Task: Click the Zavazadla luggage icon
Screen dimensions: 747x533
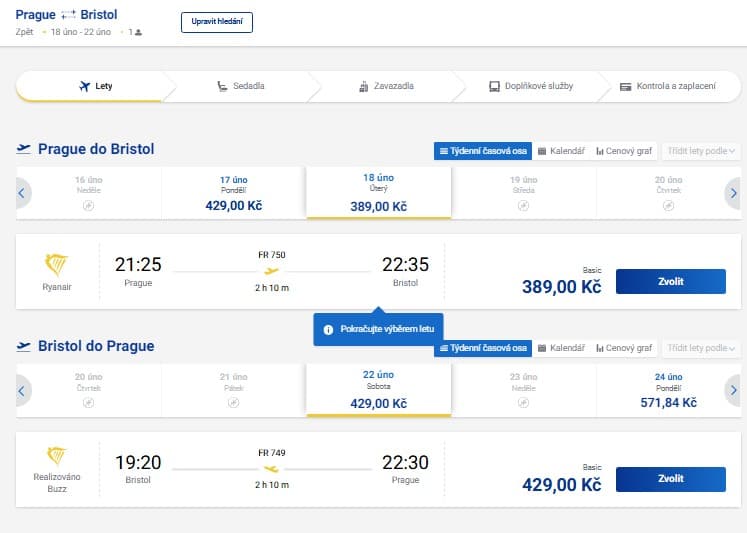Action: click(363, 86)
